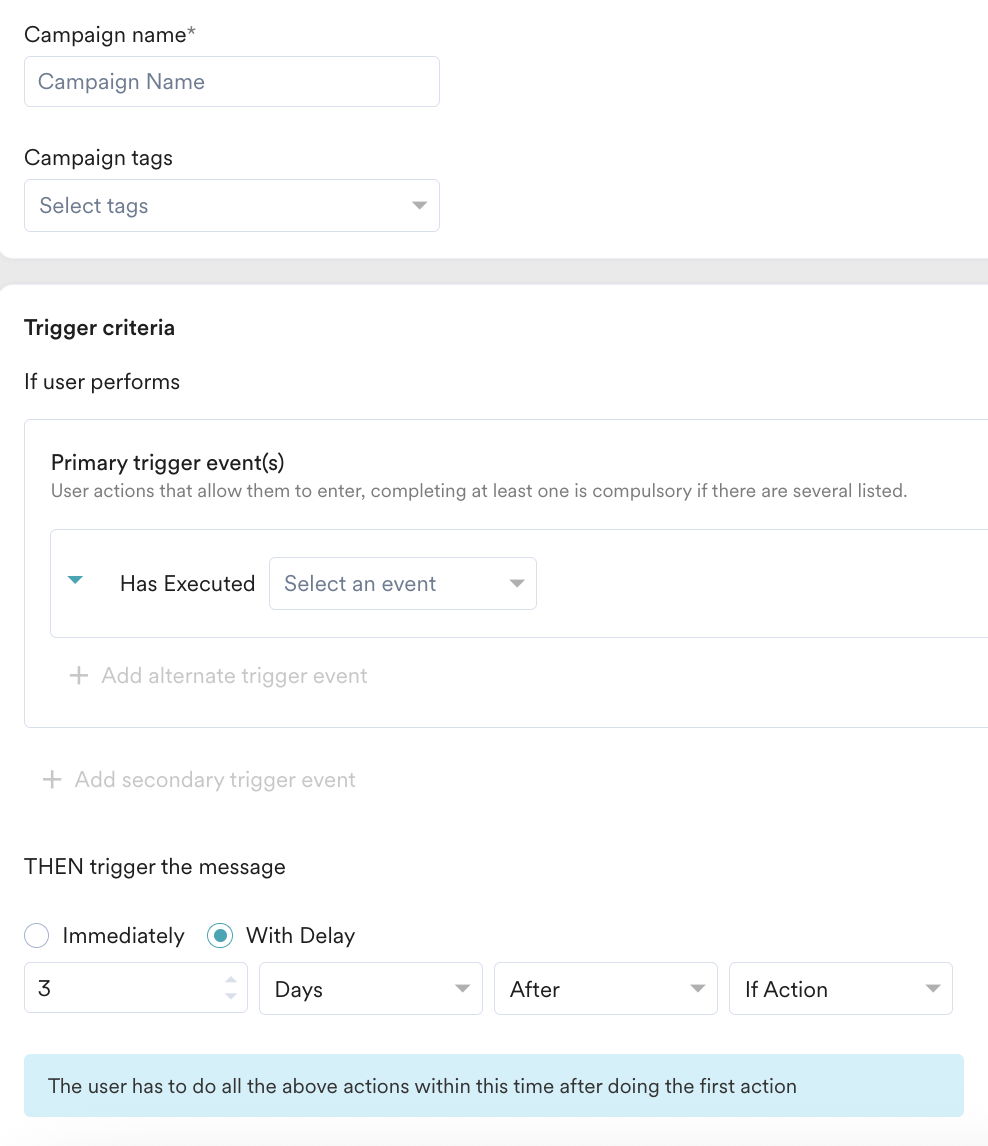Click the Days dropdown caret icon
The image size is (988, 1146).
pyautogui.click(x=463, y=988)
